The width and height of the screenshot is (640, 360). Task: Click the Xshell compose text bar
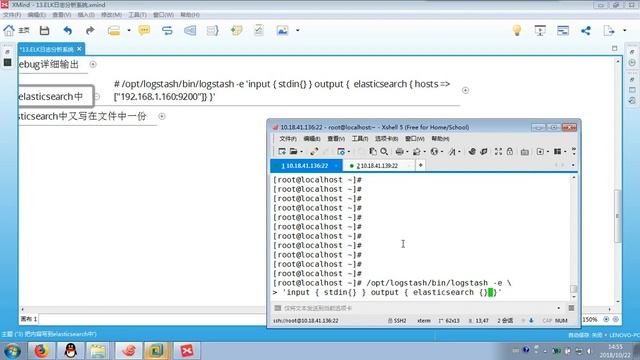pyautogui.click(x=416, y=308)
